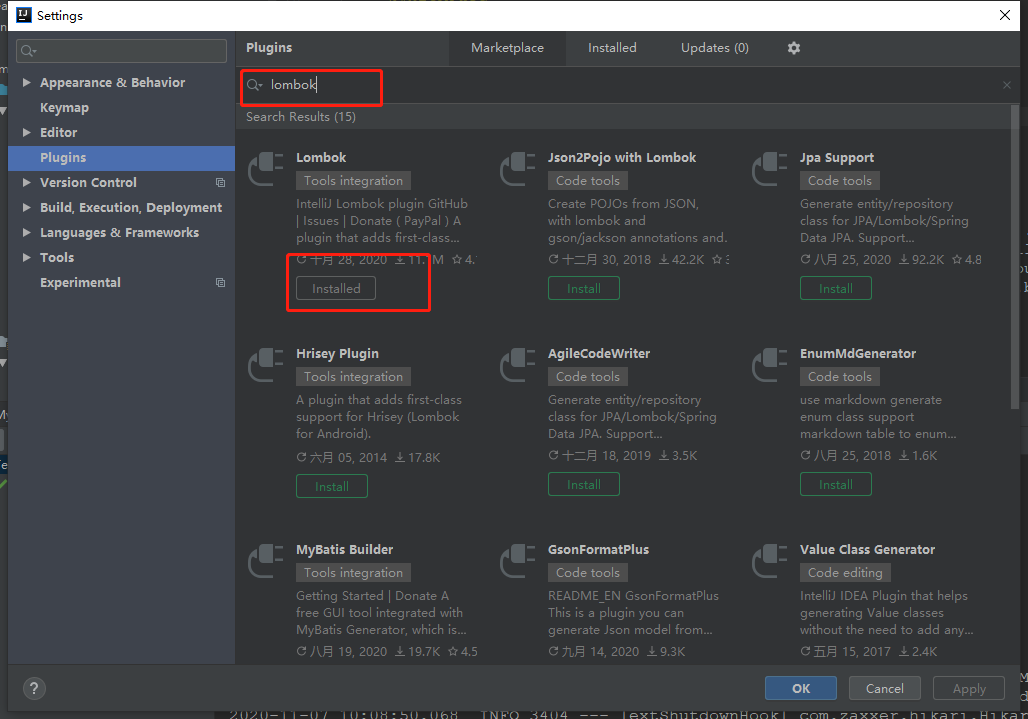1028x719 pixels.
Task: Select Plugins in the settings tree
Action: coord(122,157)
